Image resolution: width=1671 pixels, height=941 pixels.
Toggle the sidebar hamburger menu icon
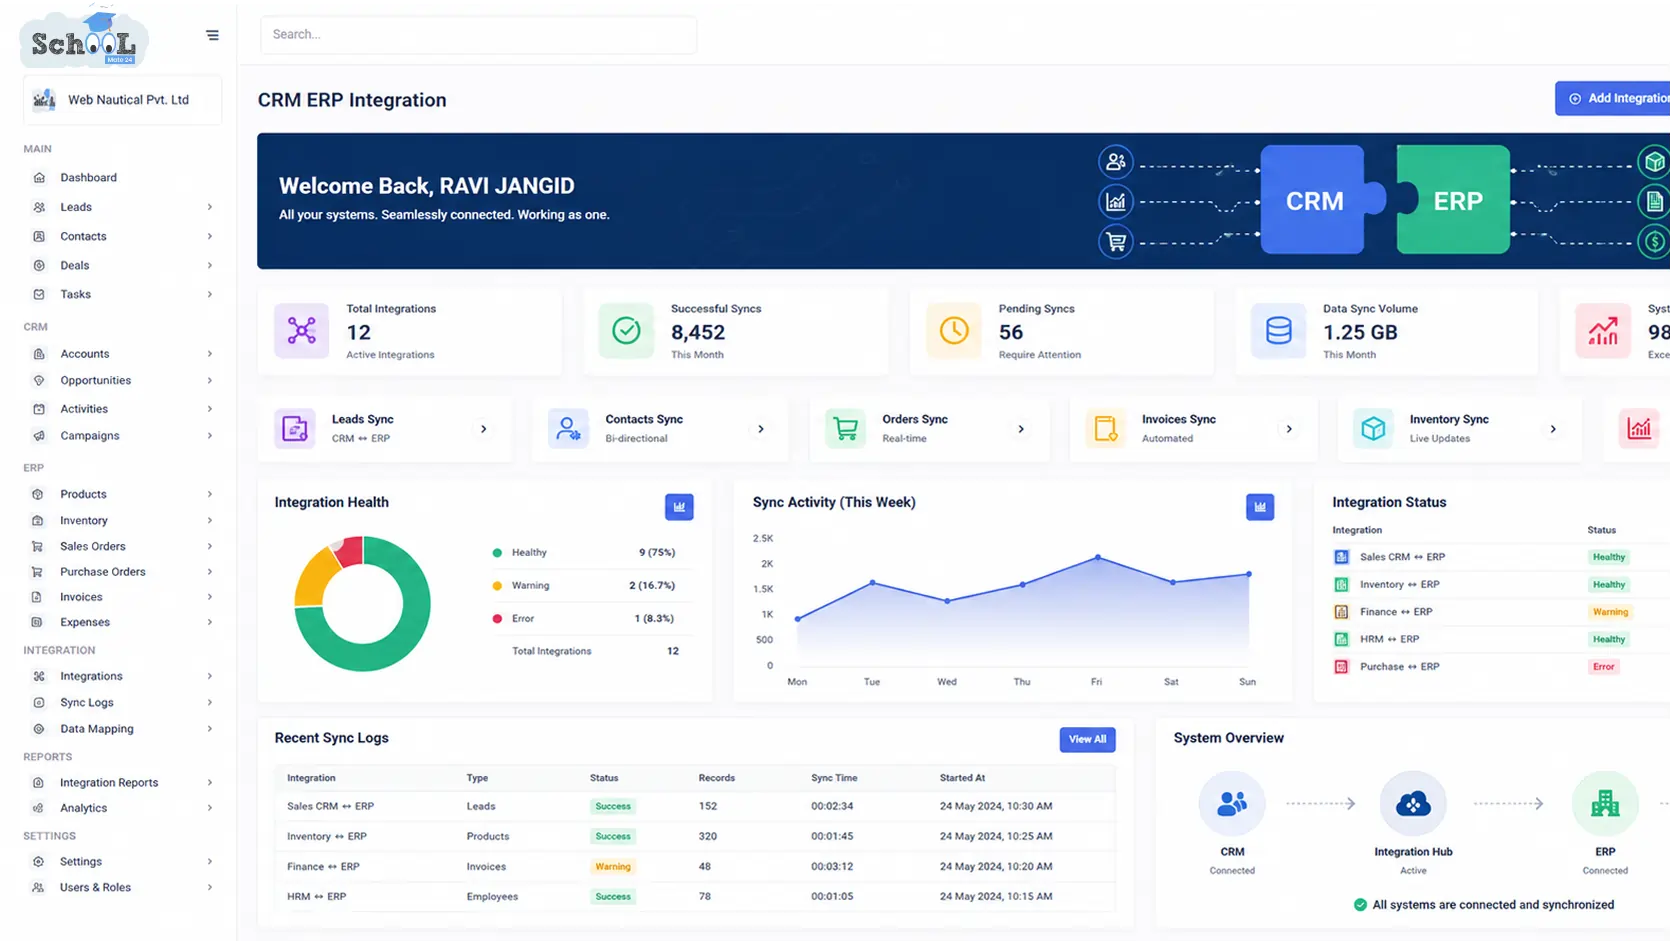click(212, 35)
